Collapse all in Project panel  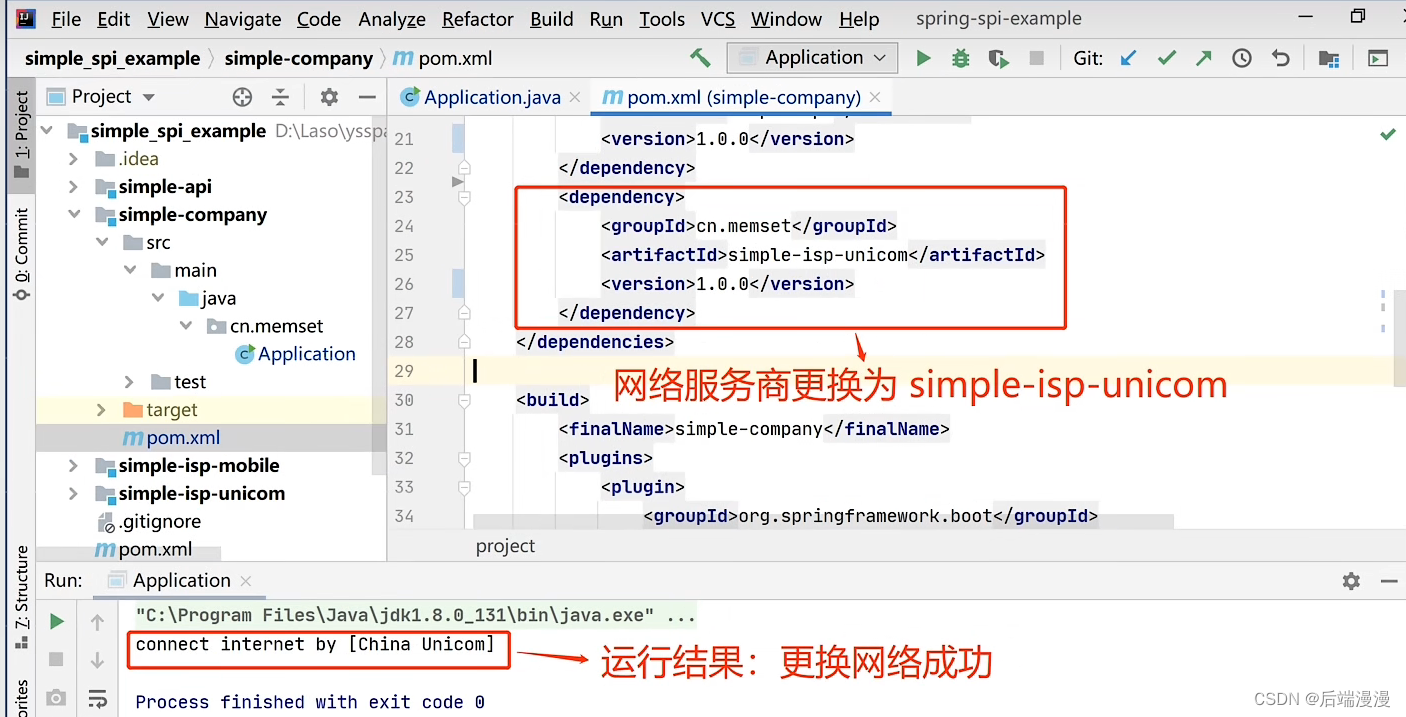pyautogui.click(x=281, y=97)
